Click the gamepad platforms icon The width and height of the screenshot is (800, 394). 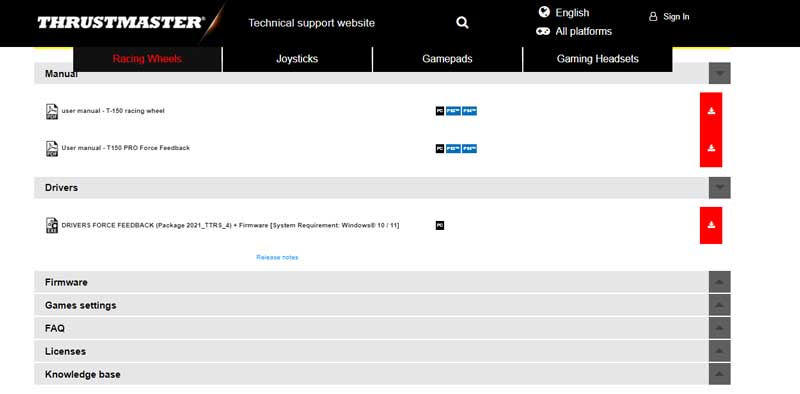tap(543, 31)
